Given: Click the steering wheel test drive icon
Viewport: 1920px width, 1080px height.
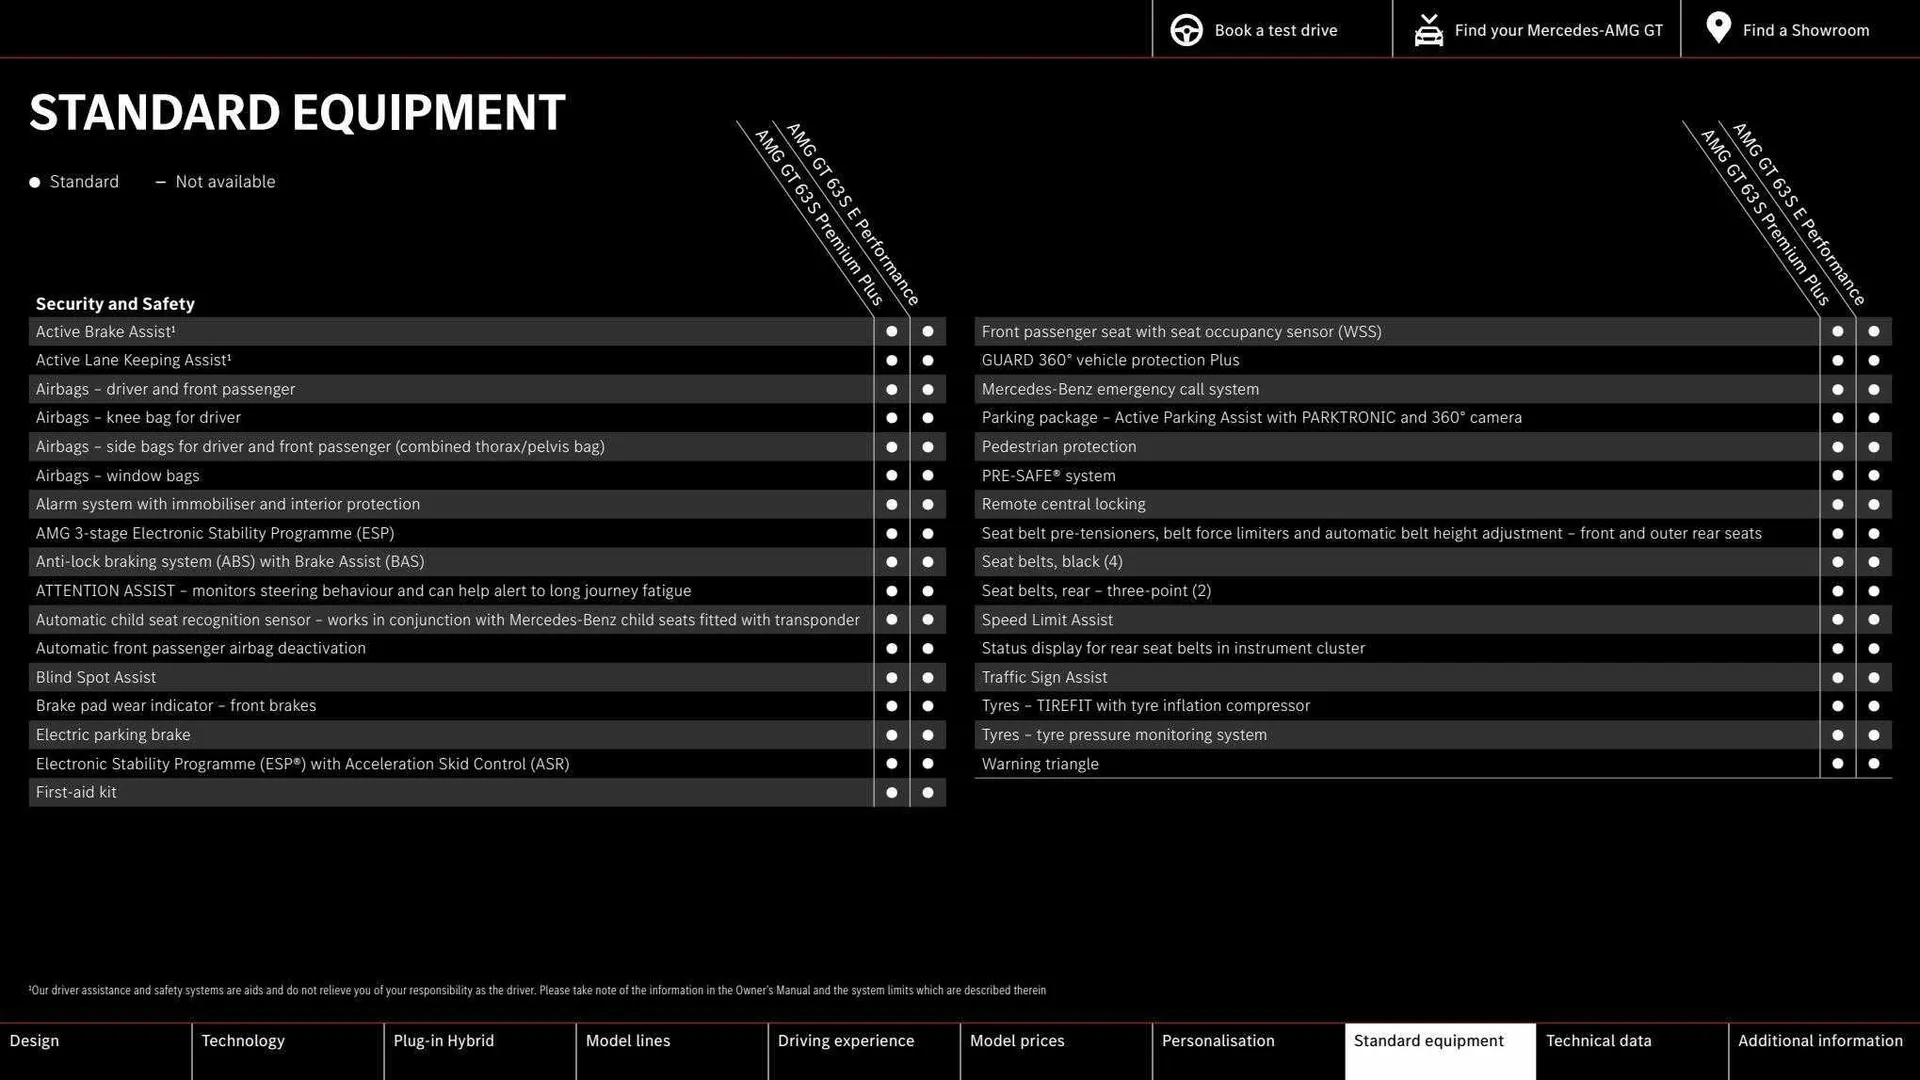Looking at the screenshot, I should [1186, 30].
